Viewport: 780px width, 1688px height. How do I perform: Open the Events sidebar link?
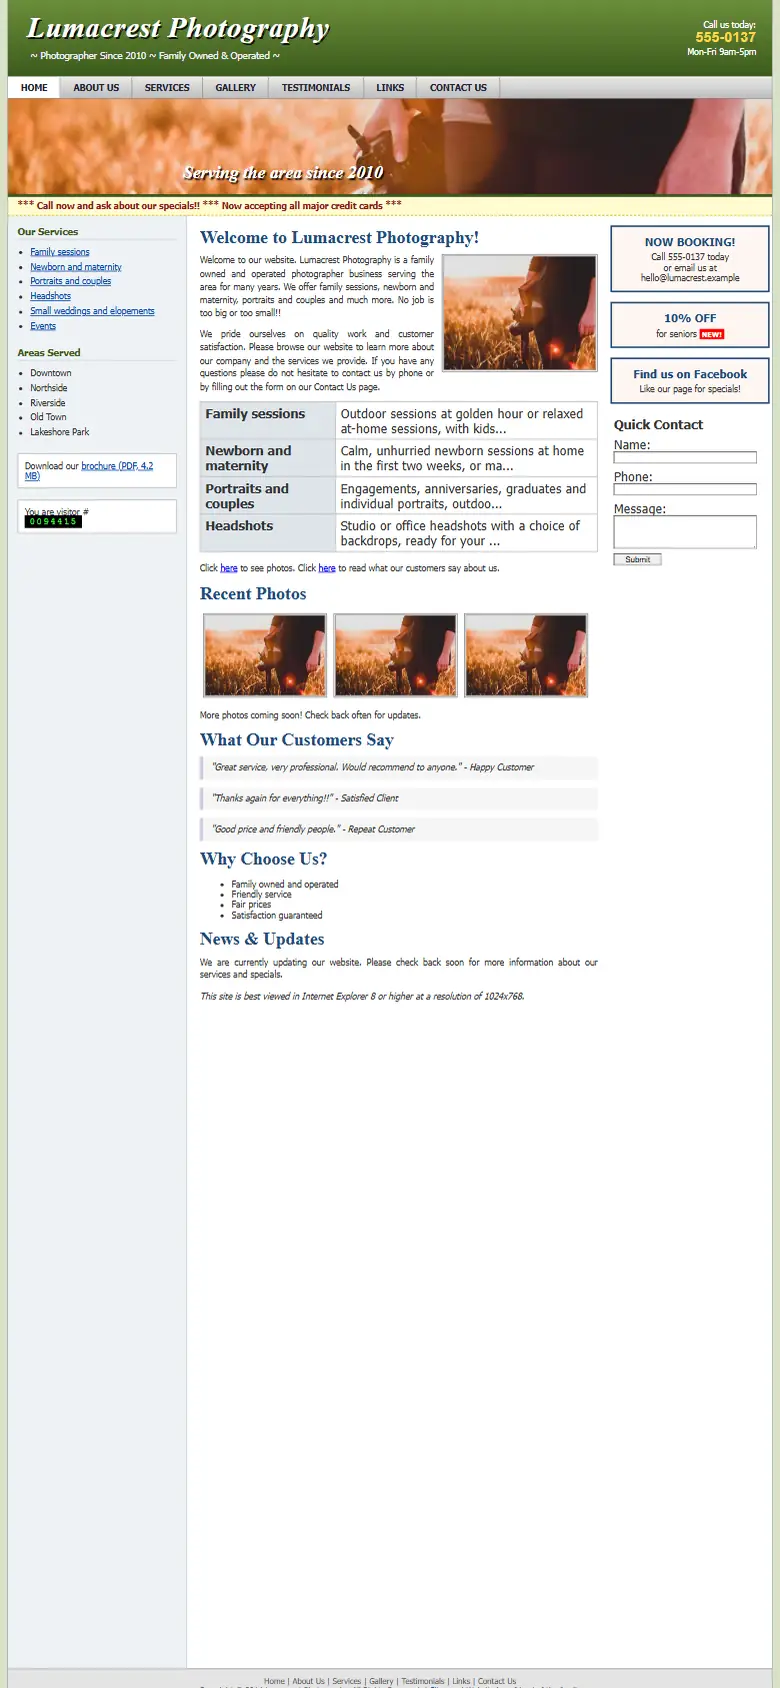(43, 326)
